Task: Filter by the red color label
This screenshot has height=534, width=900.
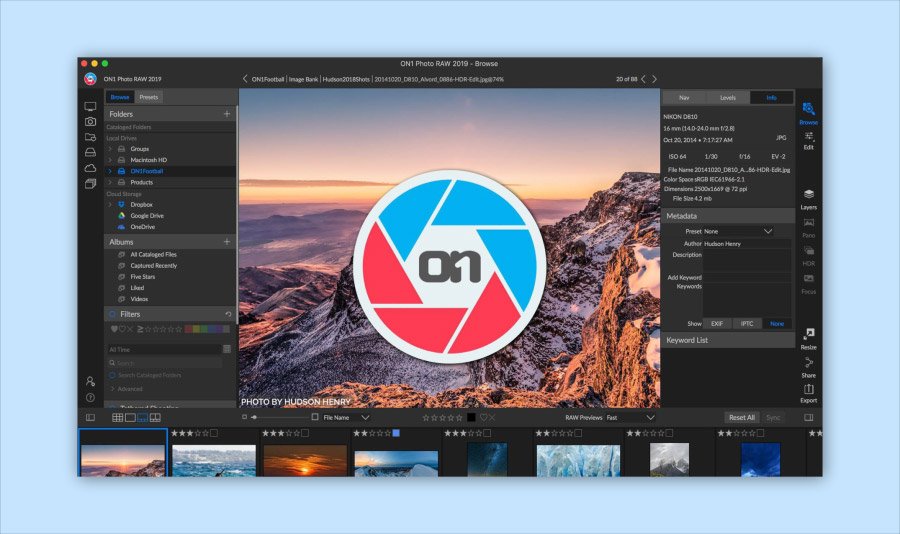Action: tap(188, 329)
